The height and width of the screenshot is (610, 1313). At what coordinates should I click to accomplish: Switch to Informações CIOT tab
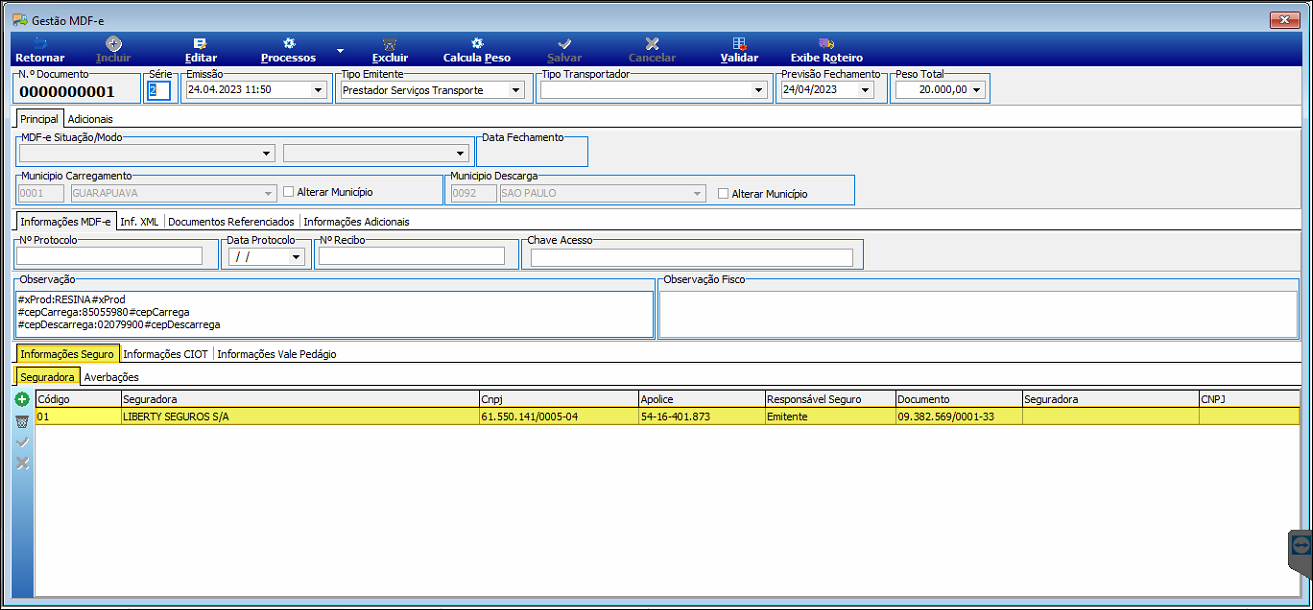click(x=166, y=354)
